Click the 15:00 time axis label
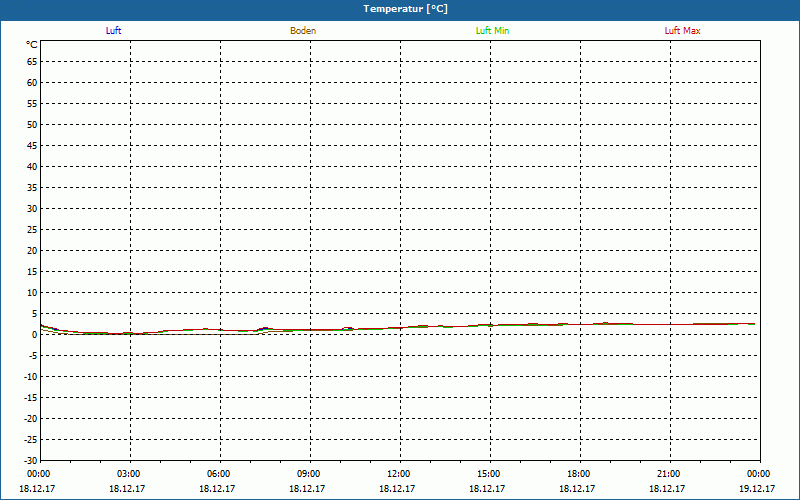800x500 pixels. [488, 474]
